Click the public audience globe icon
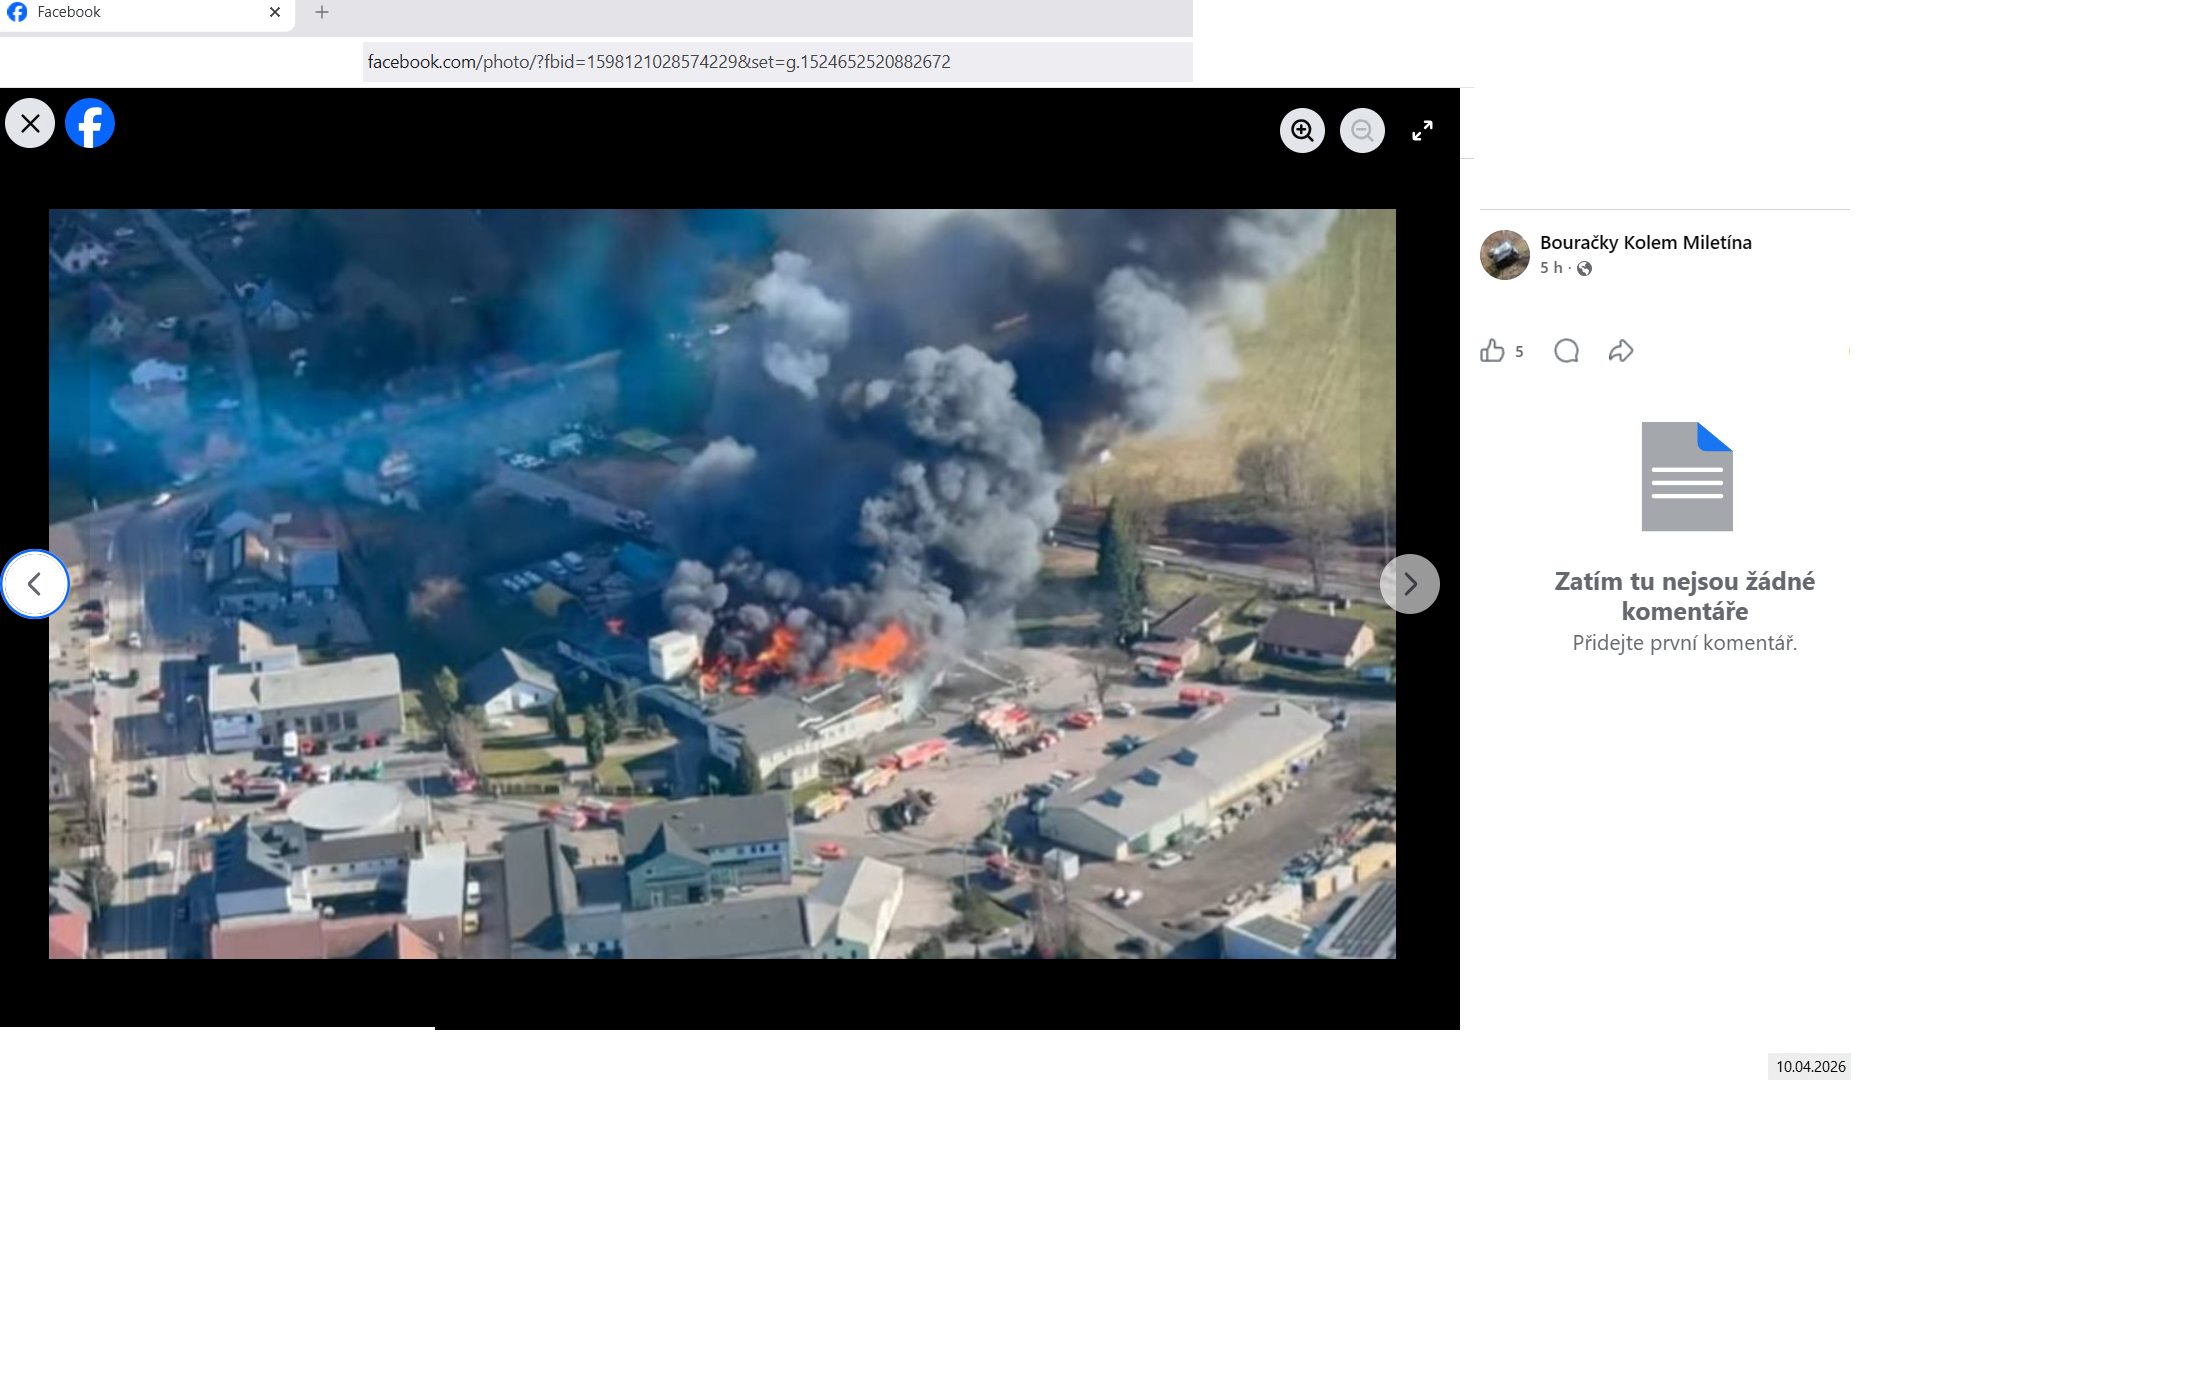The height and width of the screenshot is (1390, 2206). coord(1584,268)
